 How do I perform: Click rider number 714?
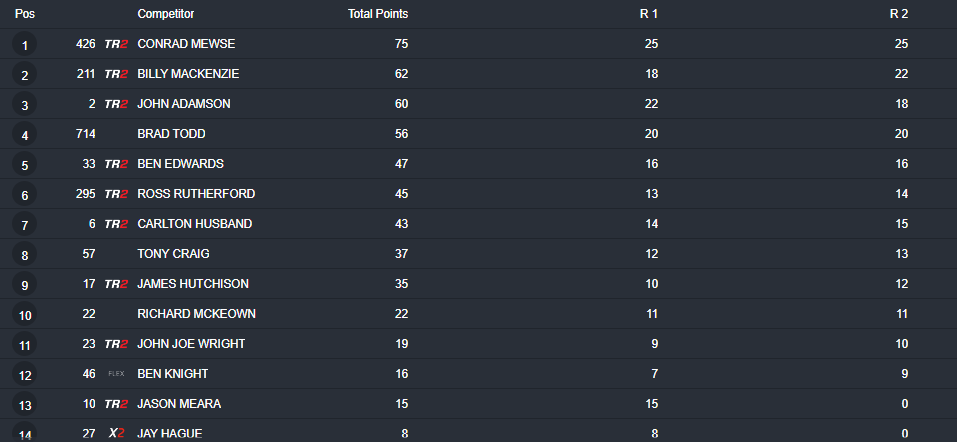click(x=85, y=134)
